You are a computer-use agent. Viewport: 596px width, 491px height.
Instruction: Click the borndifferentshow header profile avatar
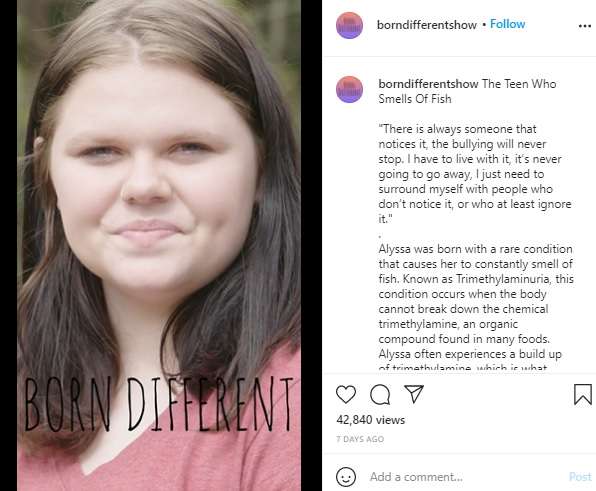[x=349, y=25]
